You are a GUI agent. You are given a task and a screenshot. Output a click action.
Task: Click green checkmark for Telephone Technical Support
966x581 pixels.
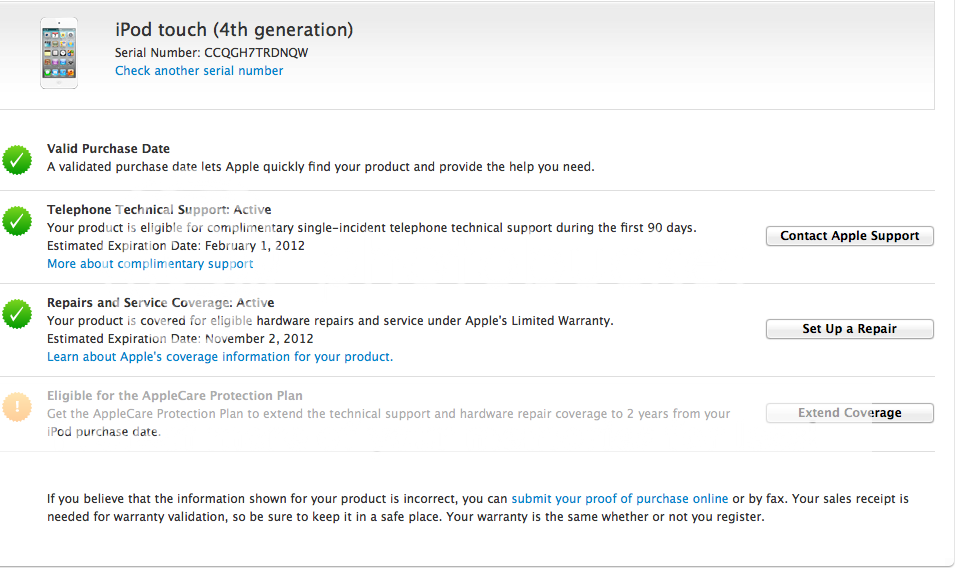tap(17, 221)
